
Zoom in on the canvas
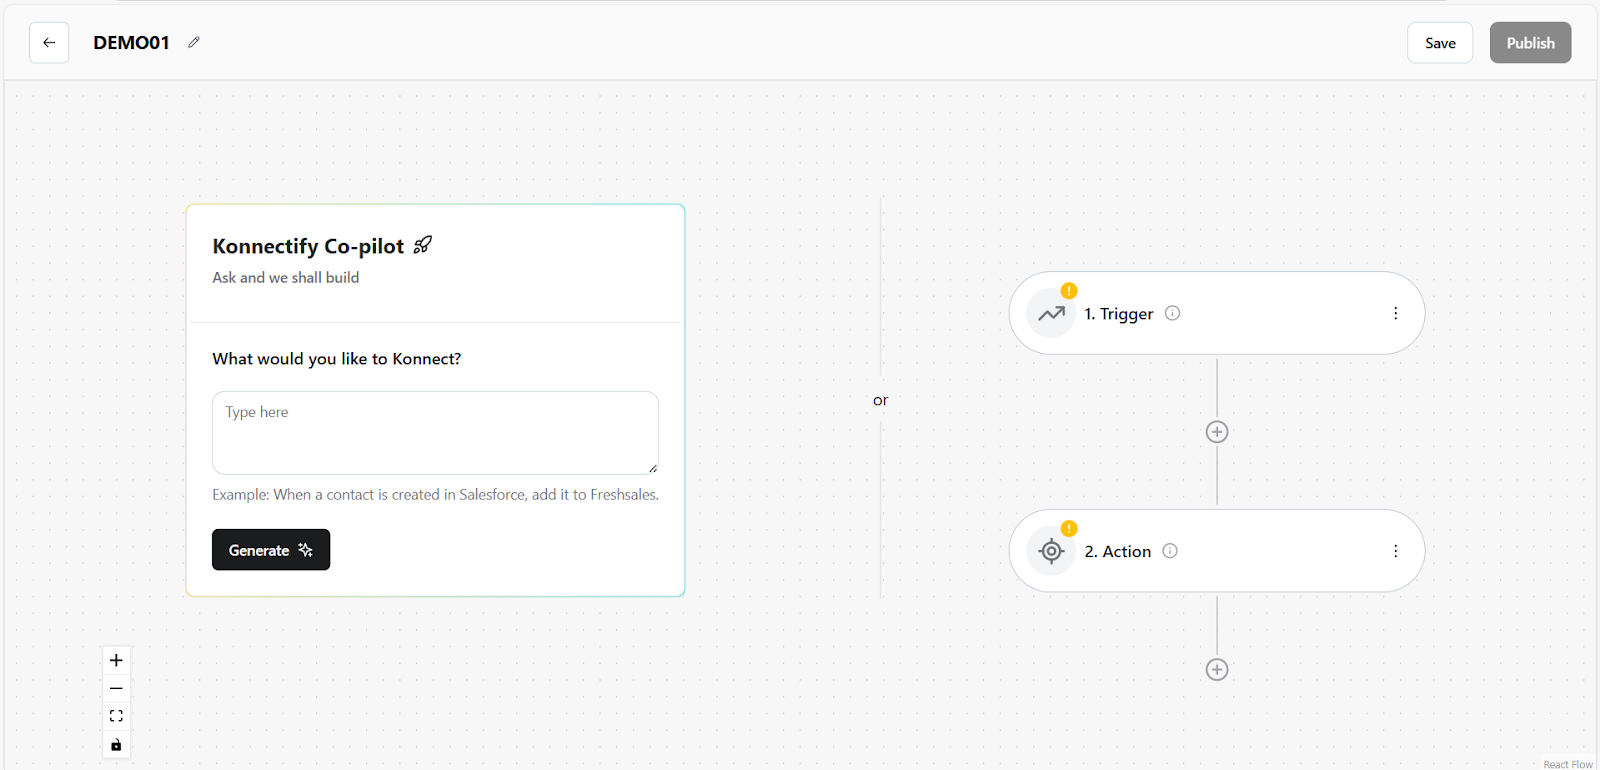(116, 660)
